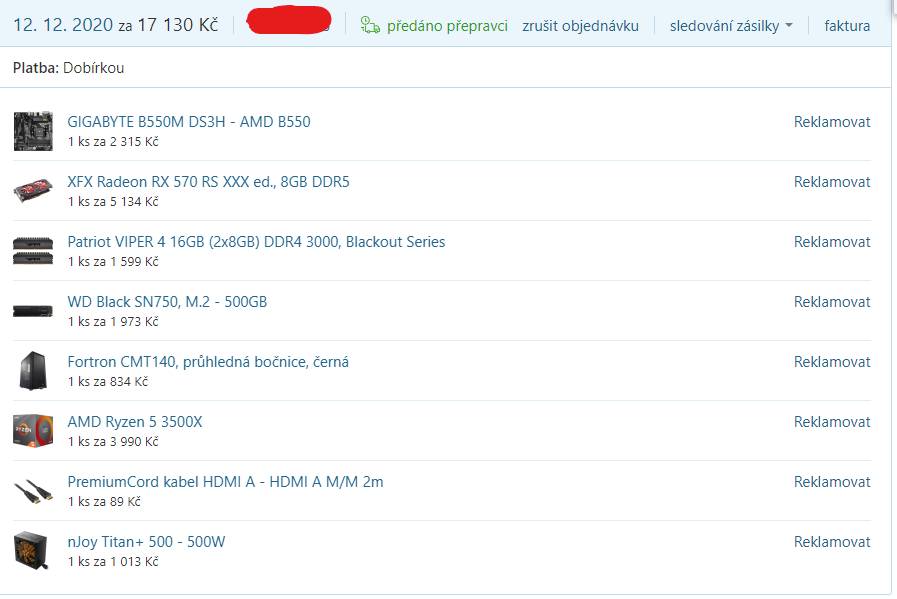Click Reklamovat for XFX Radeon RX 570
This screenshot has width=897, height=599.
click(x=832, y=182)
